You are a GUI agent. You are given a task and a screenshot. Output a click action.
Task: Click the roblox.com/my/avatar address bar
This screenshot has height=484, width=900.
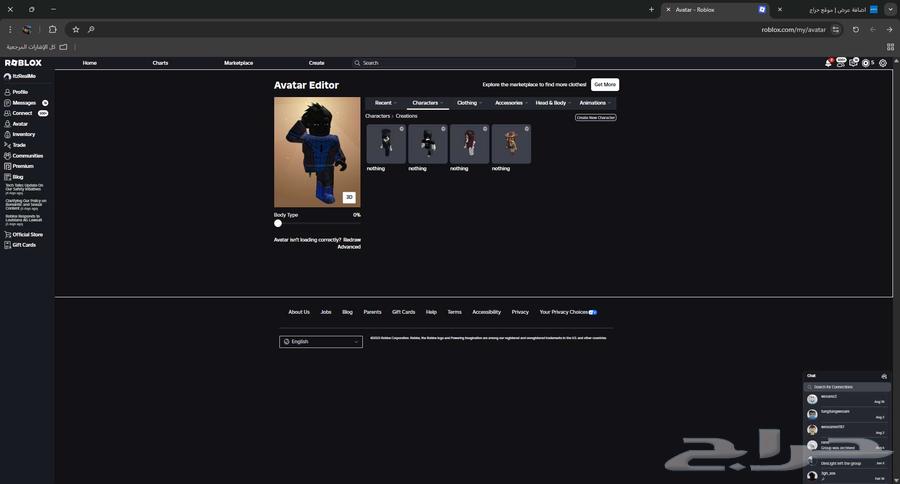pos(793,29)
